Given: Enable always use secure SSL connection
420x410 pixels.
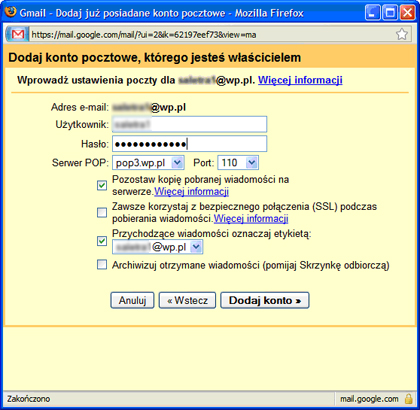Looking at the screenshot, I should pos(102,212).
